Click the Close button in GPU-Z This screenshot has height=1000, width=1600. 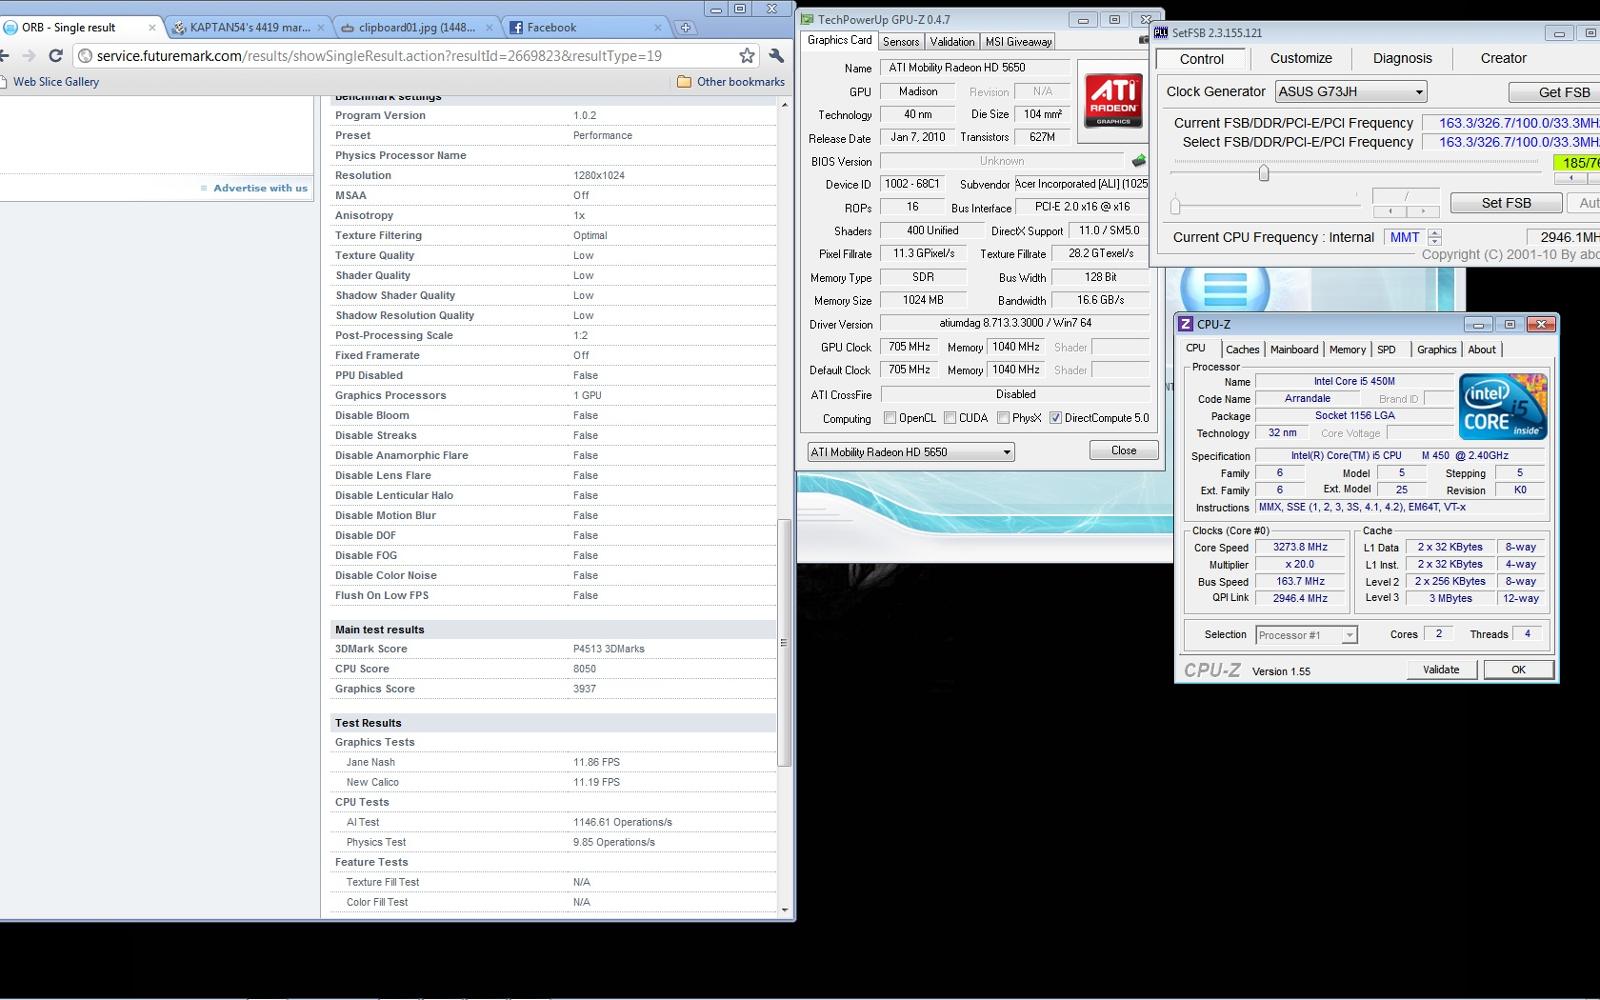tap(1124, 451)
